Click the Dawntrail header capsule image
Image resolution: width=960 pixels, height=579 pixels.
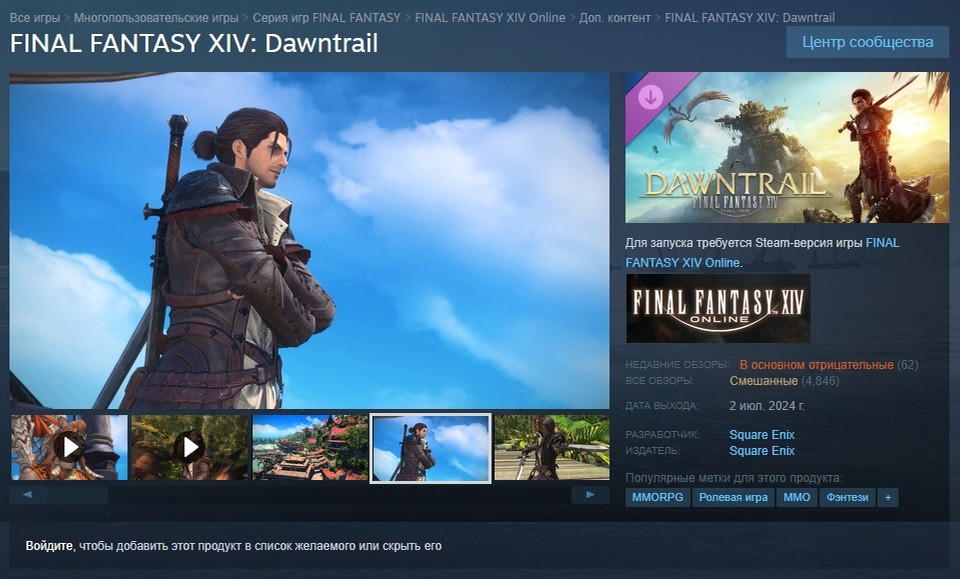[x=787, y=148]
